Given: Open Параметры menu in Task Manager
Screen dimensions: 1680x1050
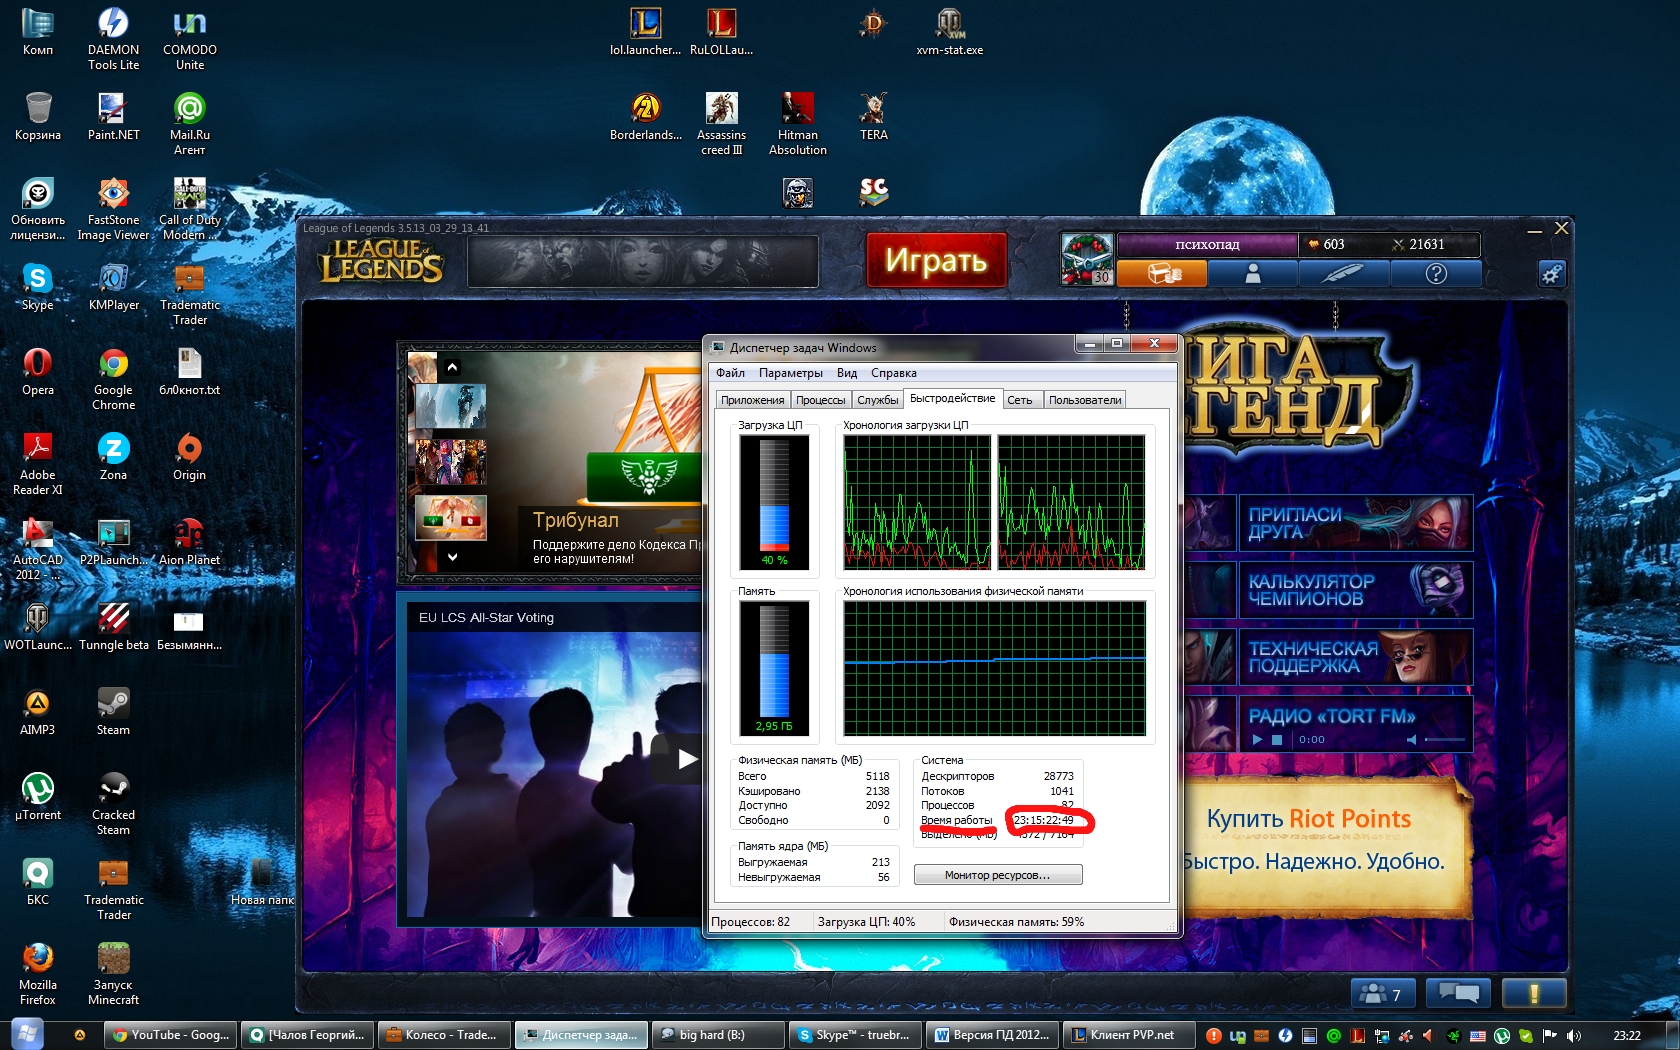Looking at the screenshot, I should [790, 373].
